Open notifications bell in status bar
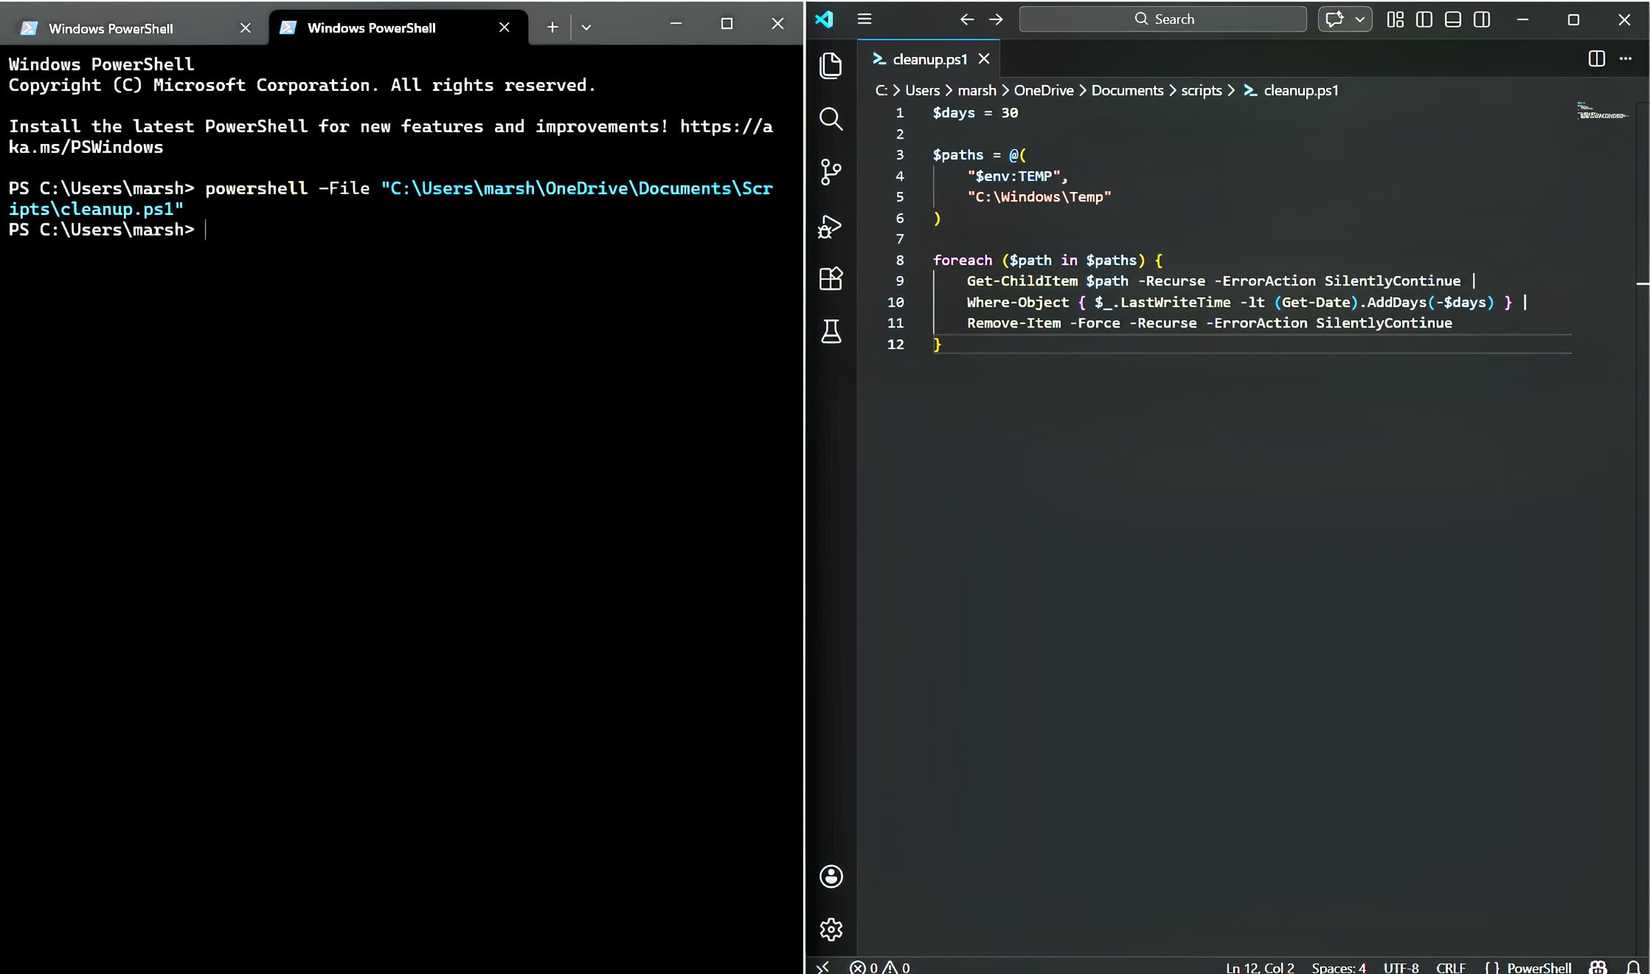The width and height of the screenshot is (1650, 974). coord(1632,967)
